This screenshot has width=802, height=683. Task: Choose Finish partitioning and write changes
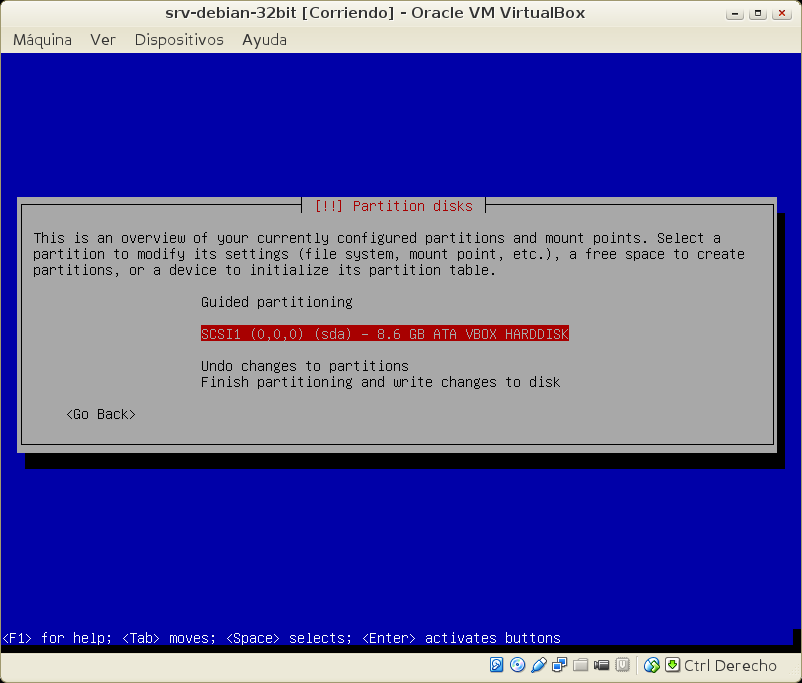[x=380, y=382]
